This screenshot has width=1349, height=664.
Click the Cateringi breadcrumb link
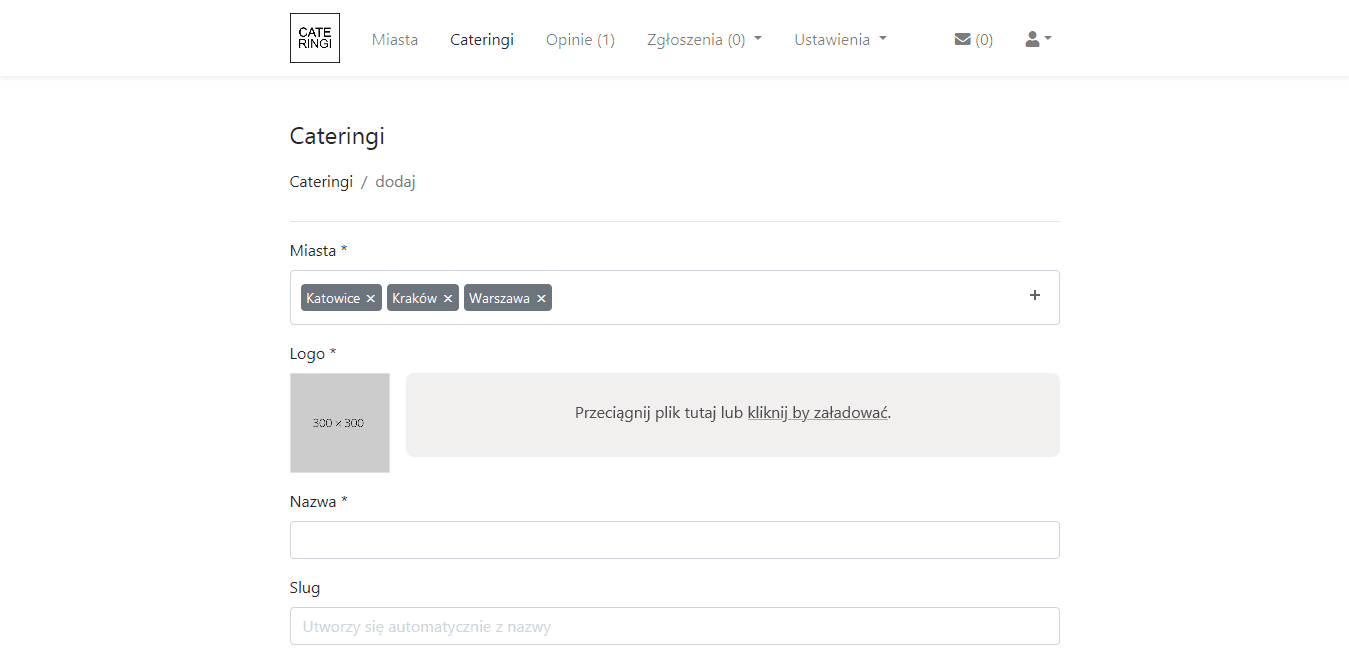click(x=321, y=182)
